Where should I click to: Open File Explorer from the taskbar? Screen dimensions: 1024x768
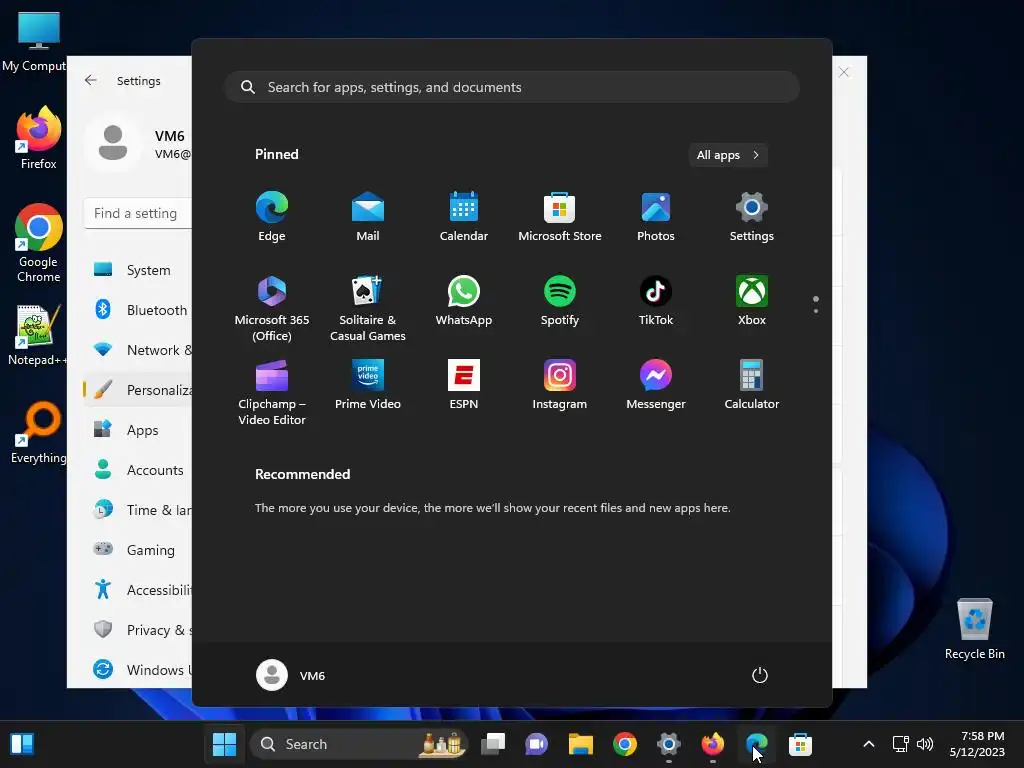[581, 744]
